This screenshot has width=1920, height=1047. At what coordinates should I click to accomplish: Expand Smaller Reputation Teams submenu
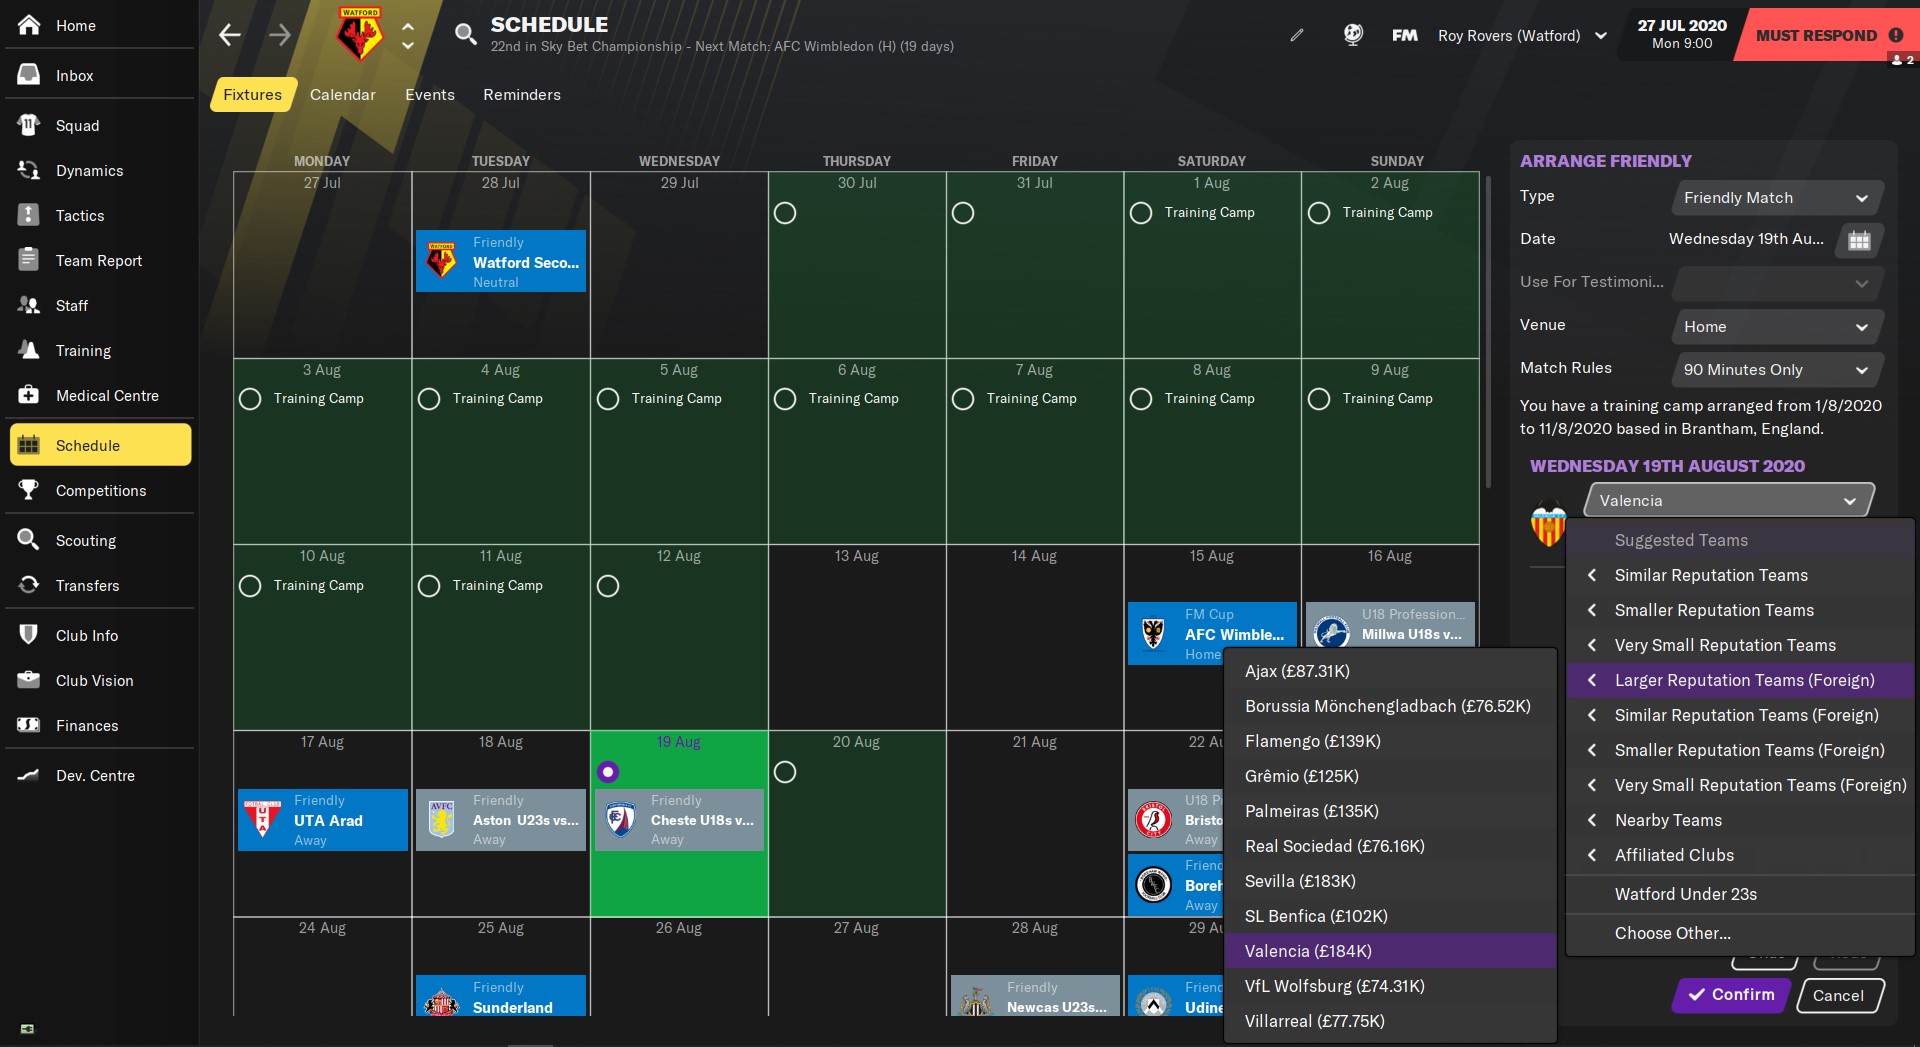tap(1740, 610)
